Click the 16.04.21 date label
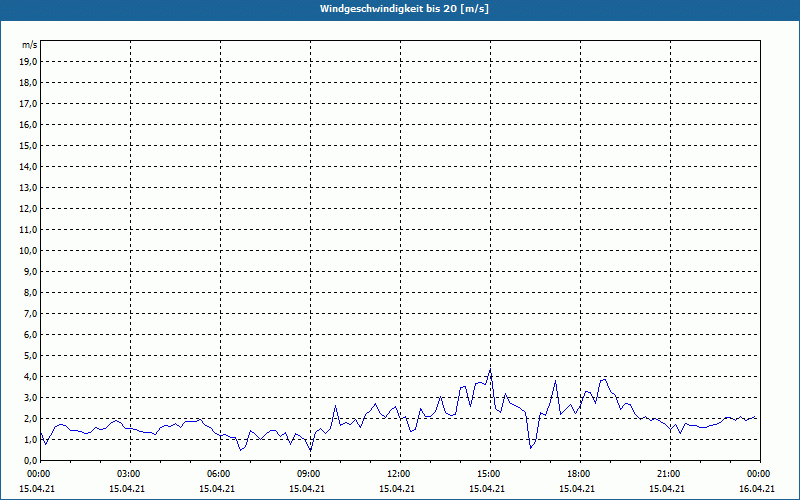This screenshot has height=500, width=800. (757, 489)
